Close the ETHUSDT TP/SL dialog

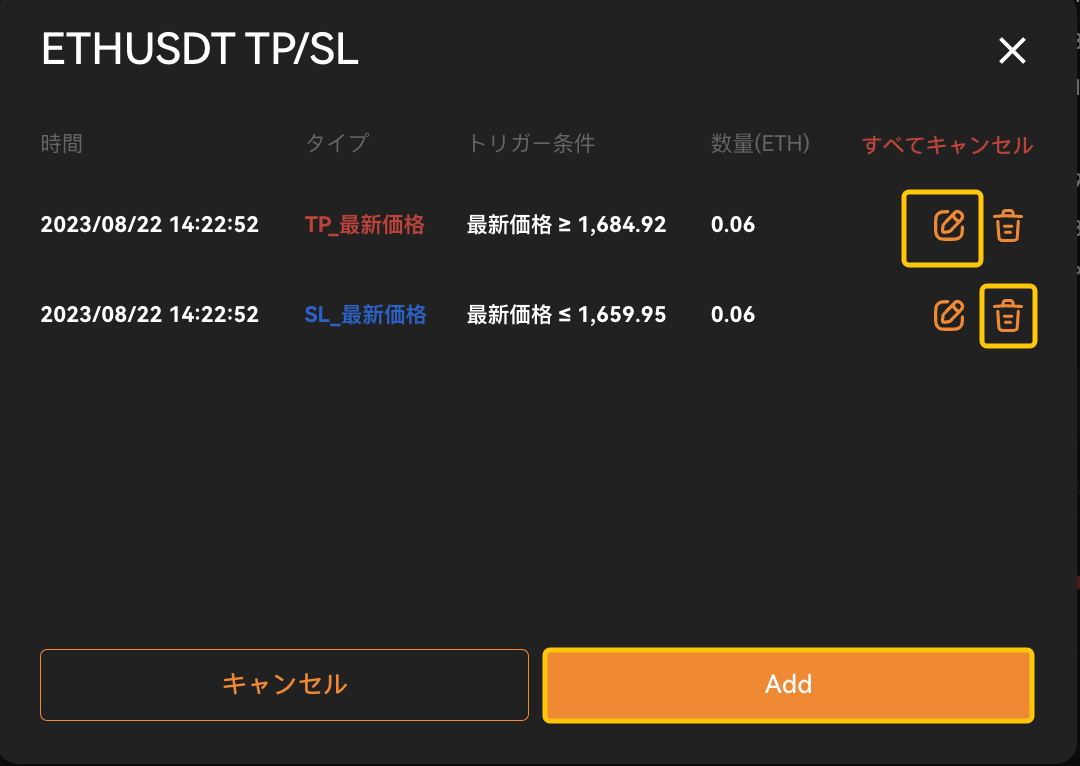click(1012, 50)
